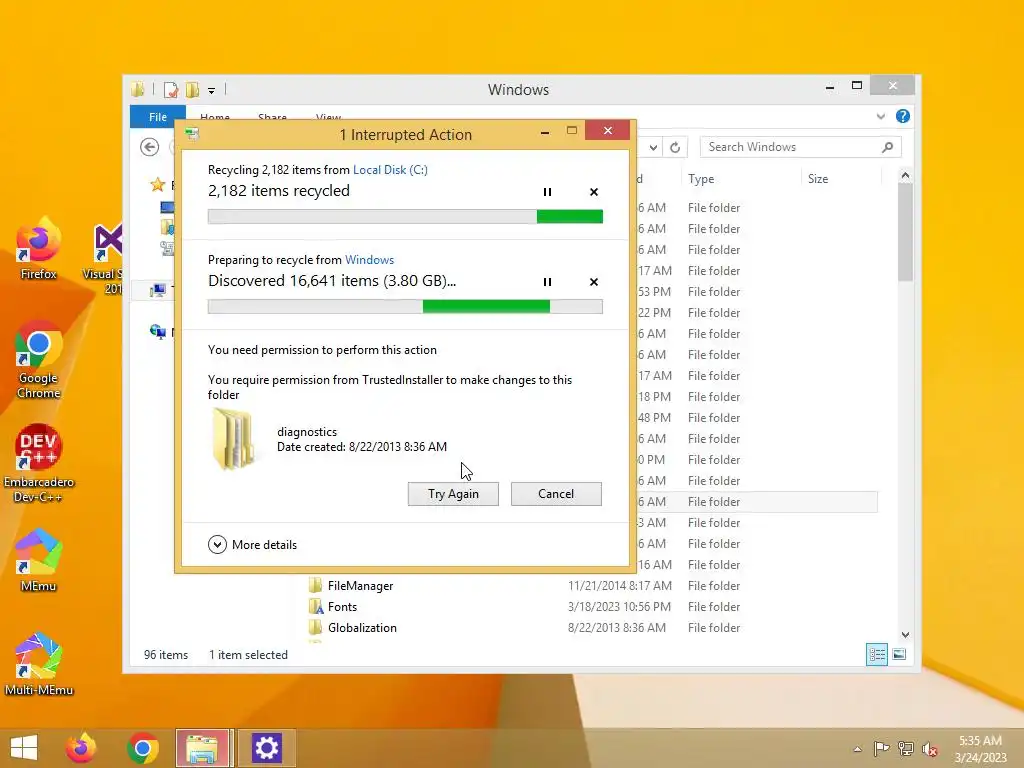Click the Cancel button in dialog
Image resolution: width=1024 pixels, height=768 pixels.
[x=556, y=494]
